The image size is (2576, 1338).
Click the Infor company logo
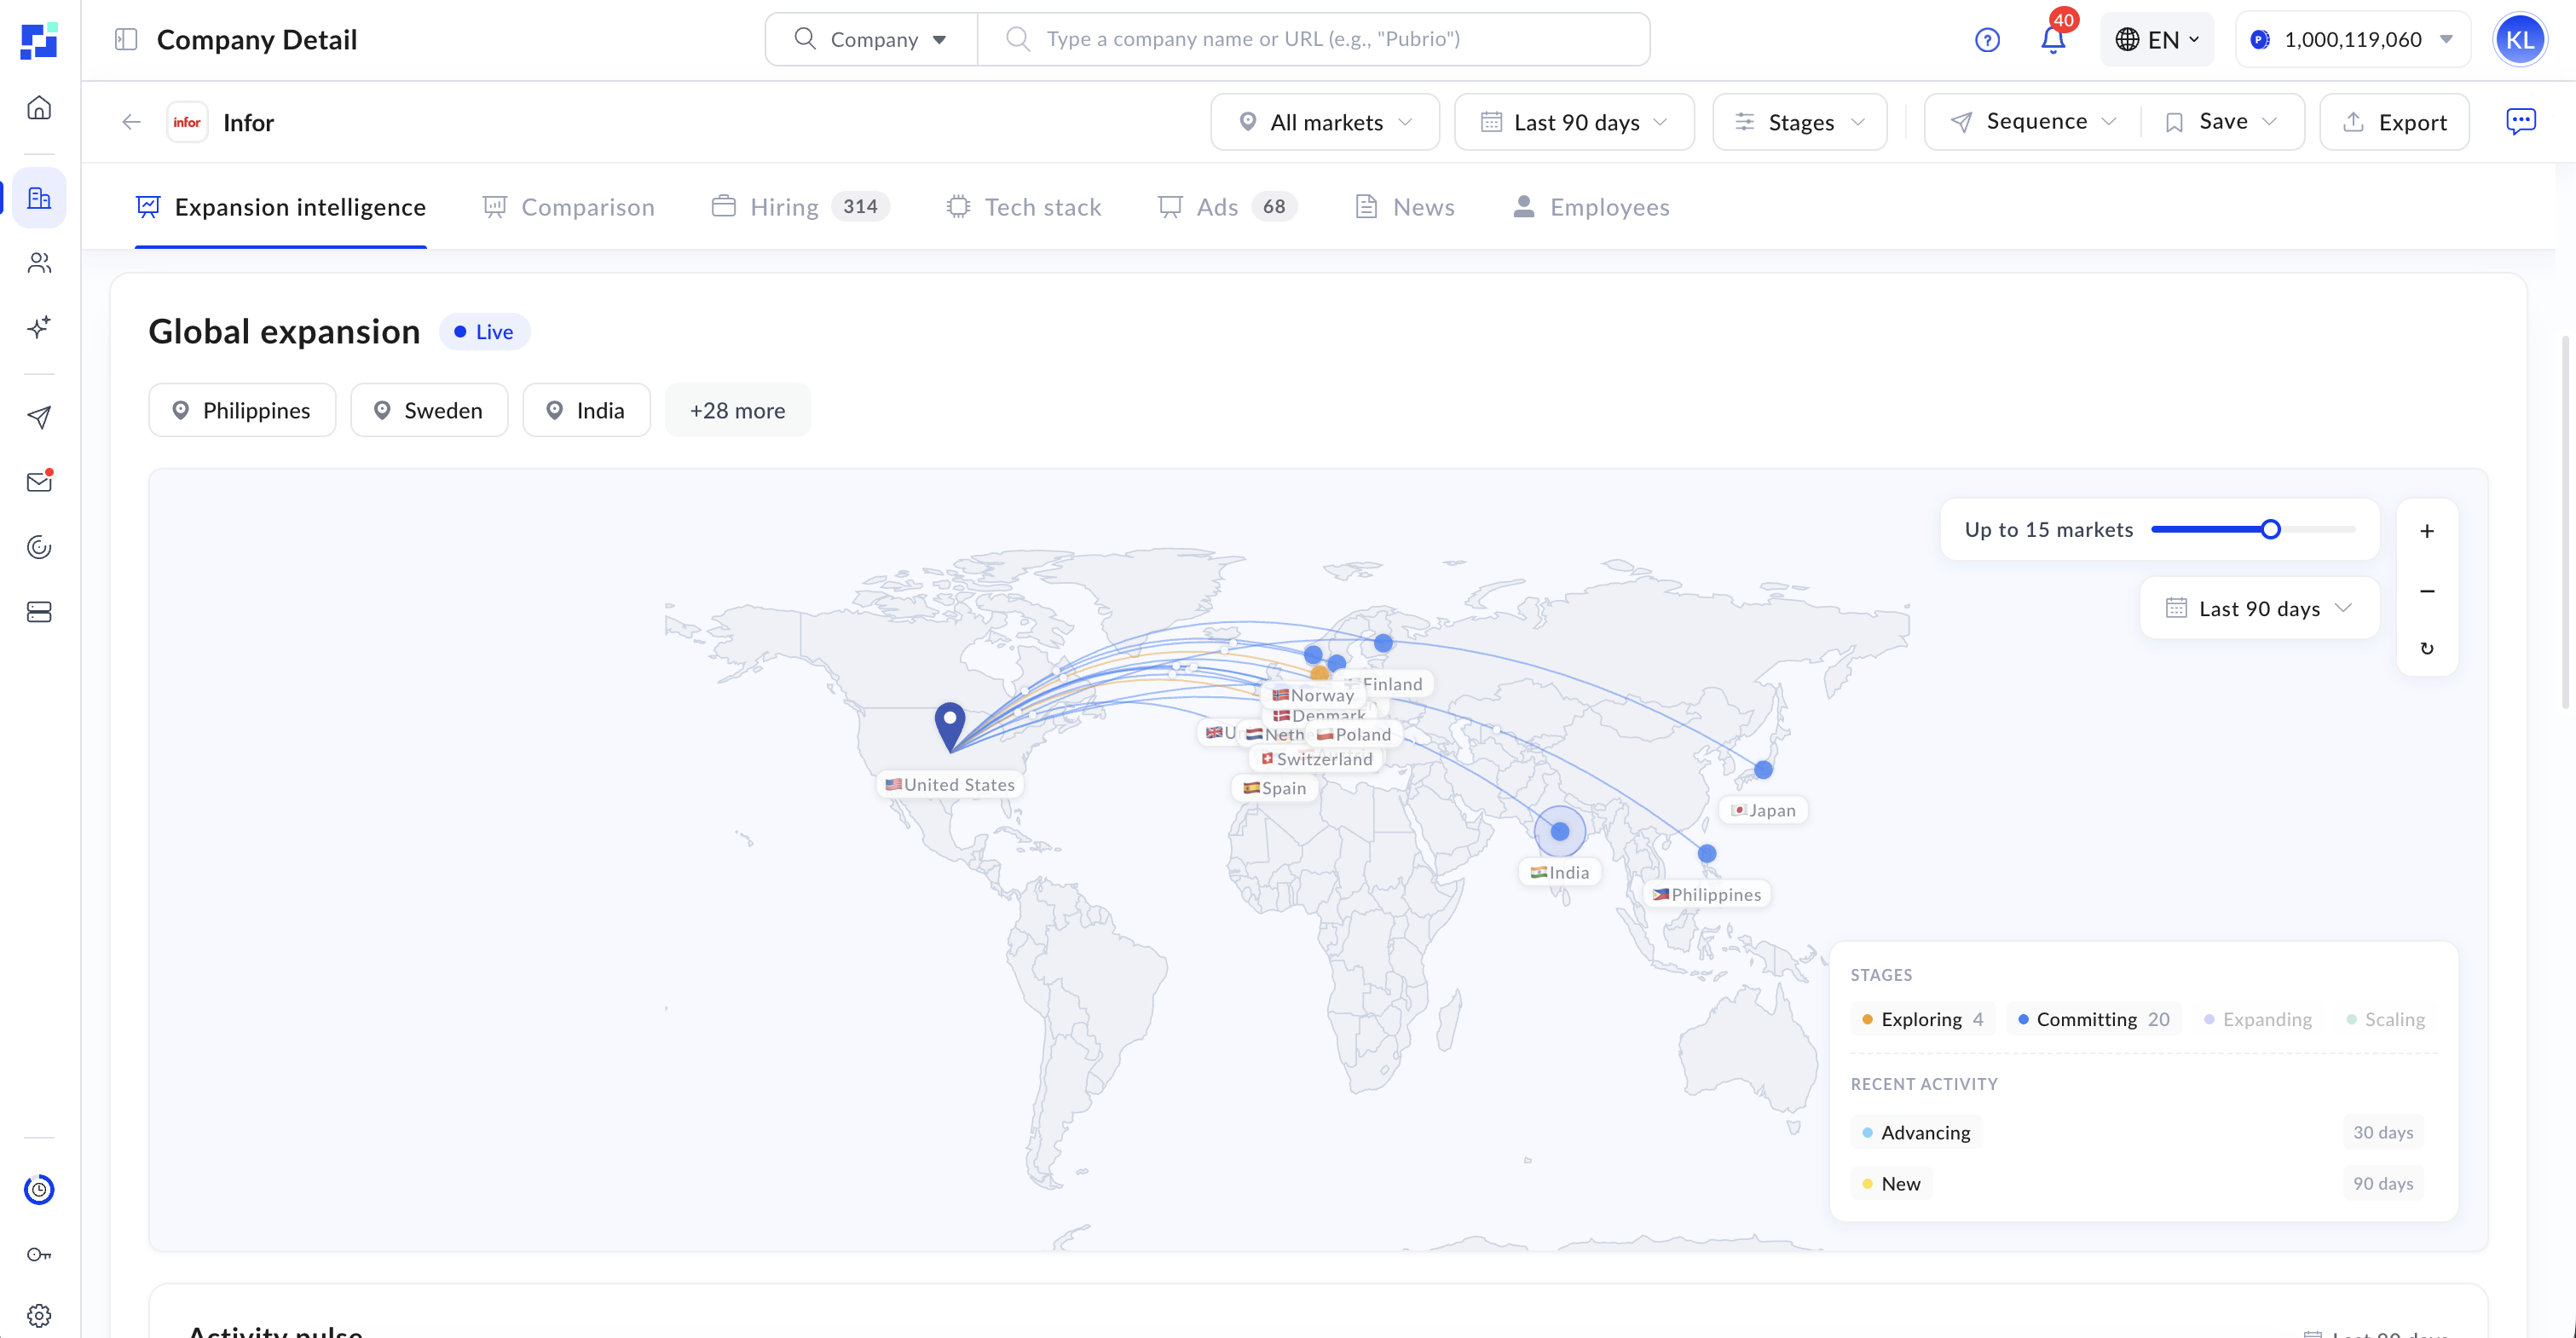(187, 122)
